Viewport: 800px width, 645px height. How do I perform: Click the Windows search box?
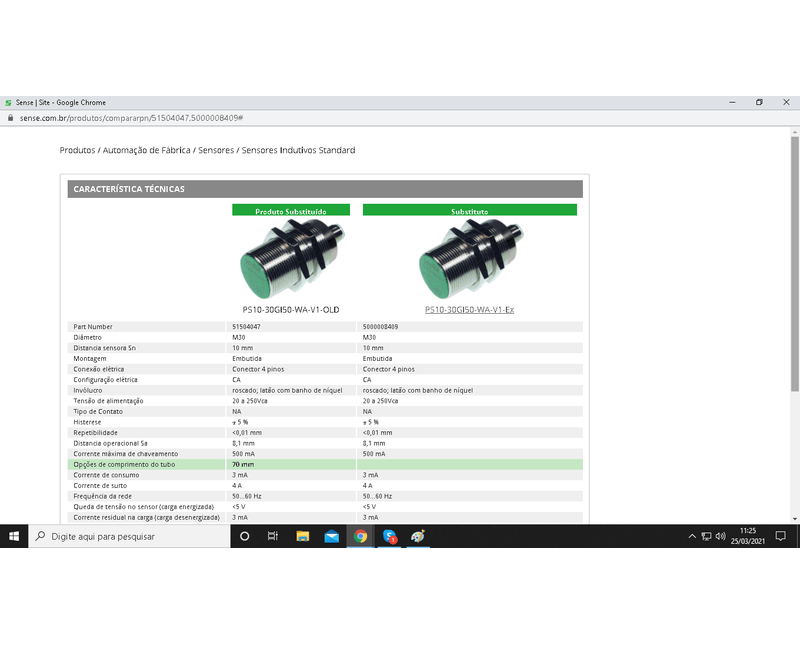tap(130, 536)
